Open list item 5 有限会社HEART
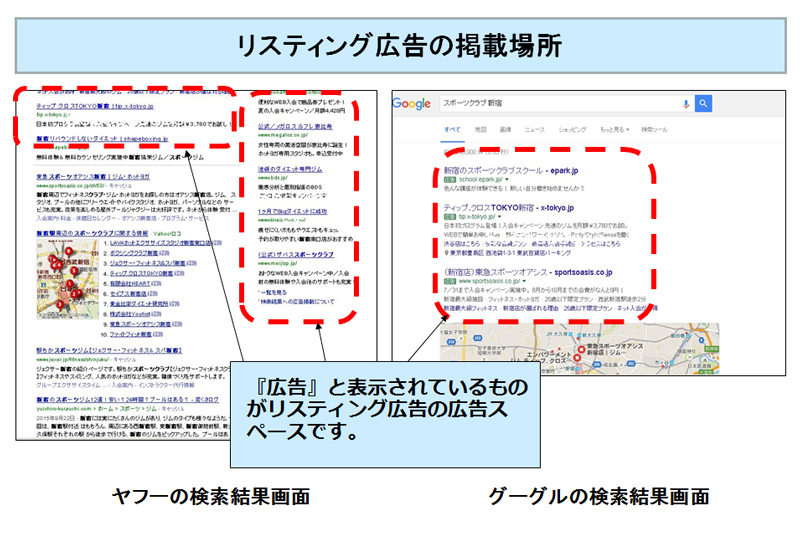 130,284
